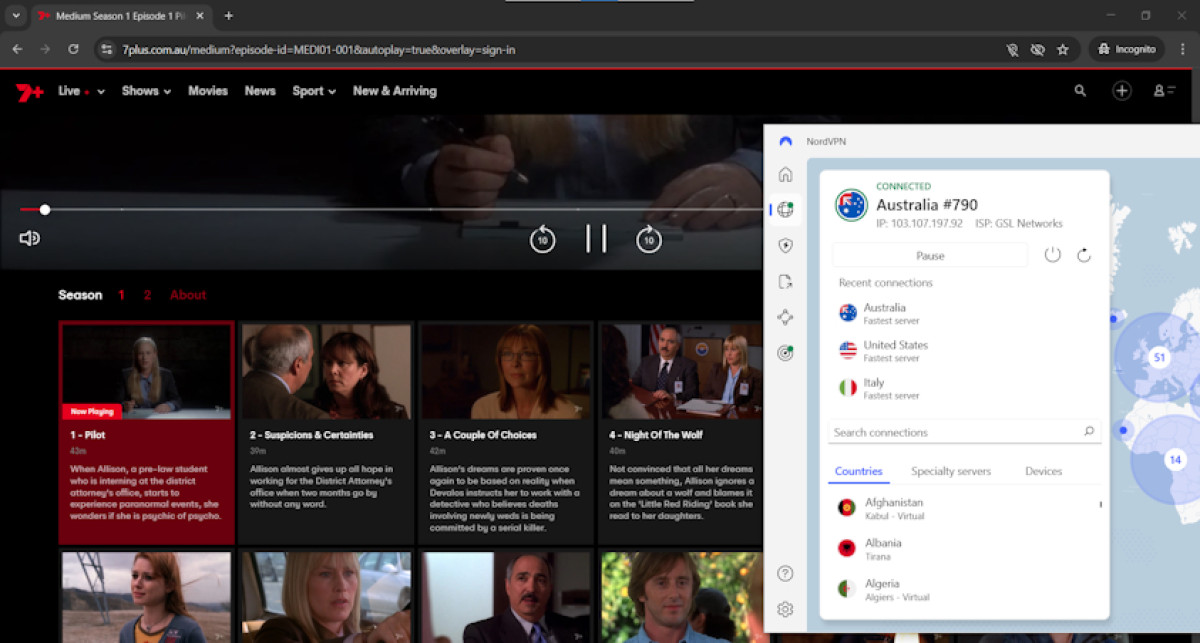Open NordVPN settings gear icon

coord(785,609)
